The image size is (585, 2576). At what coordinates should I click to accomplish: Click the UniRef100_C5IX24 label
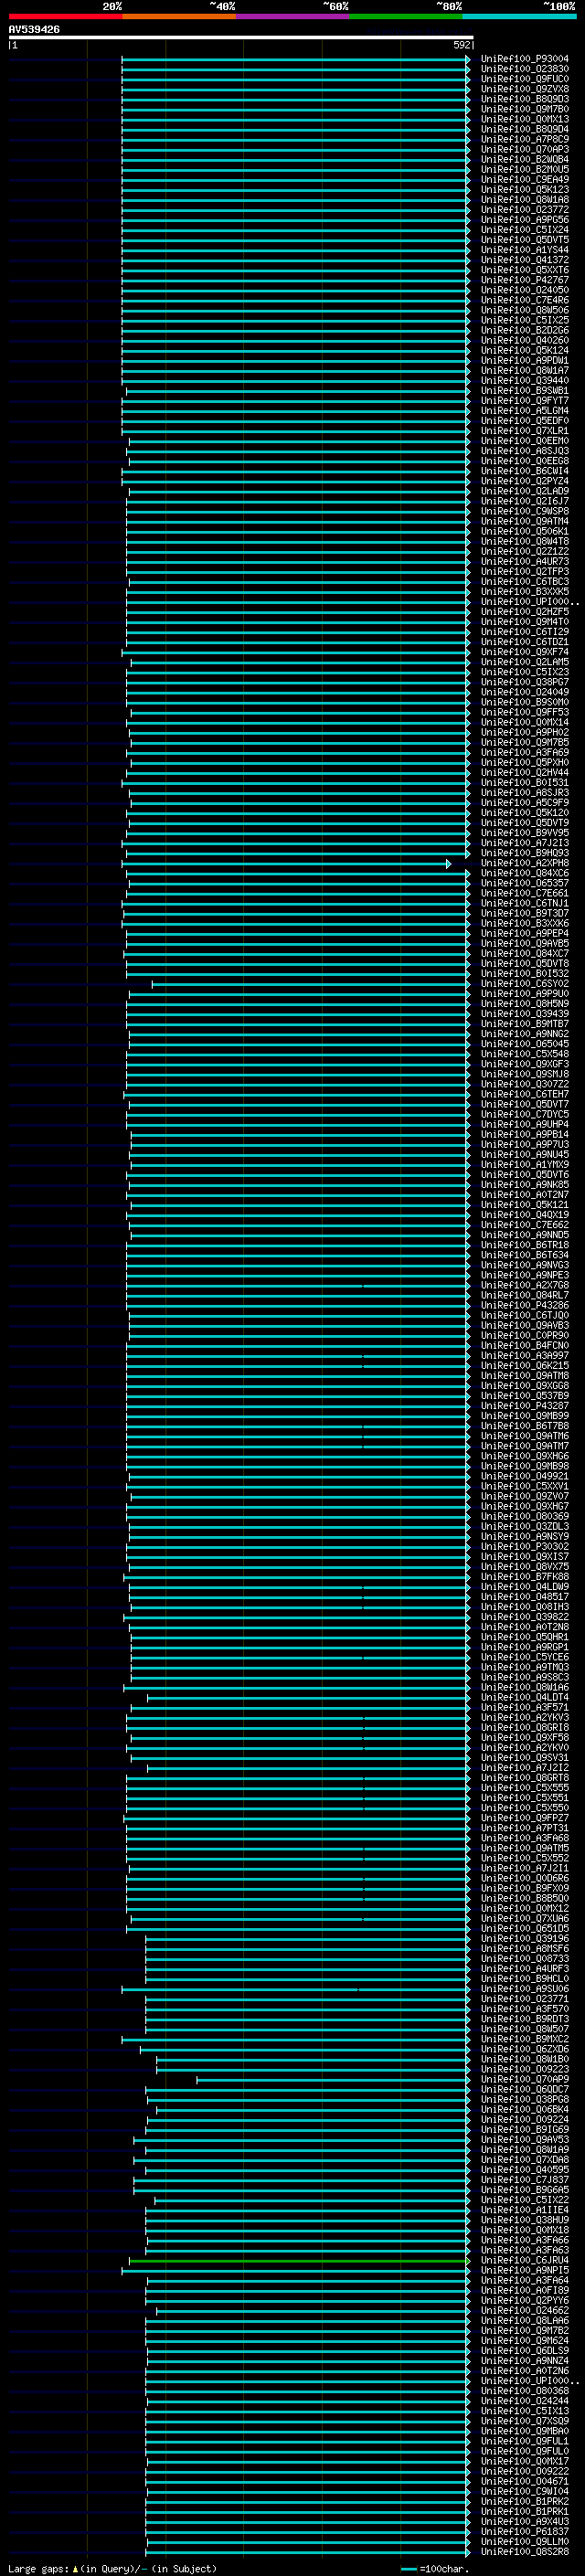coord(525,230)
